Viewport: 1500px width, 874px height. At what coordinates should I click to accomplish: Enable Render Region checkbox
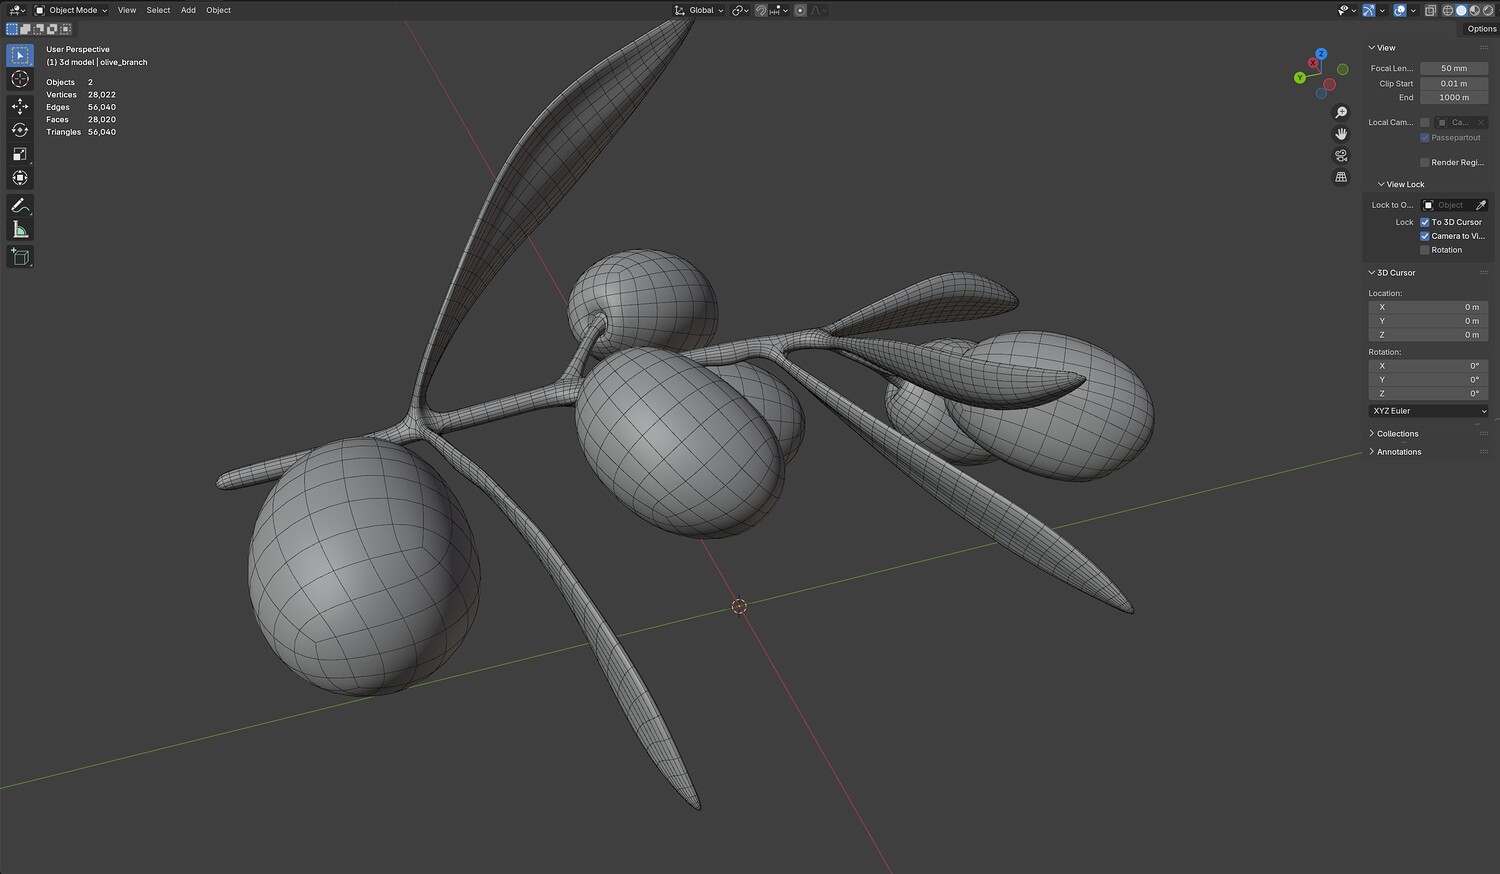(x=1425, y=162)
